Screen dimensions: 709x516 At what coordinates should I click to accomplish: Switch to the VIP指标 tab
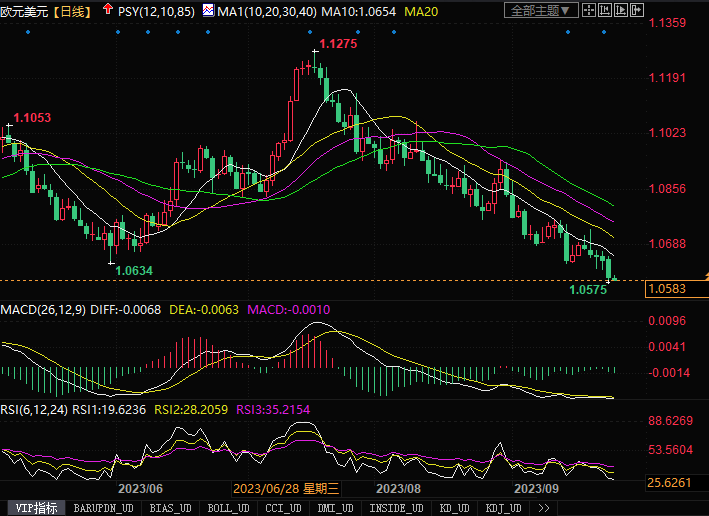[34, 508]
